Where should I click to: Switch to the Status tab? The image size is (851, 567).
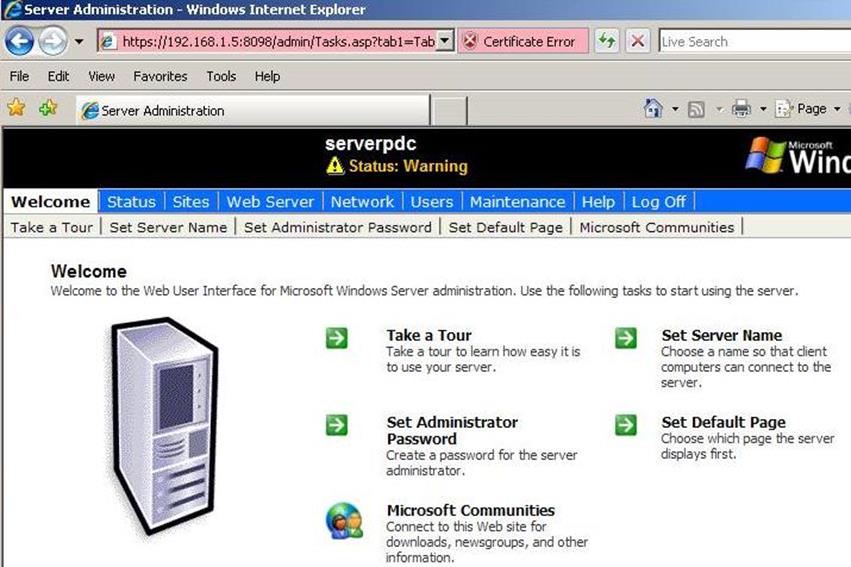131,202
